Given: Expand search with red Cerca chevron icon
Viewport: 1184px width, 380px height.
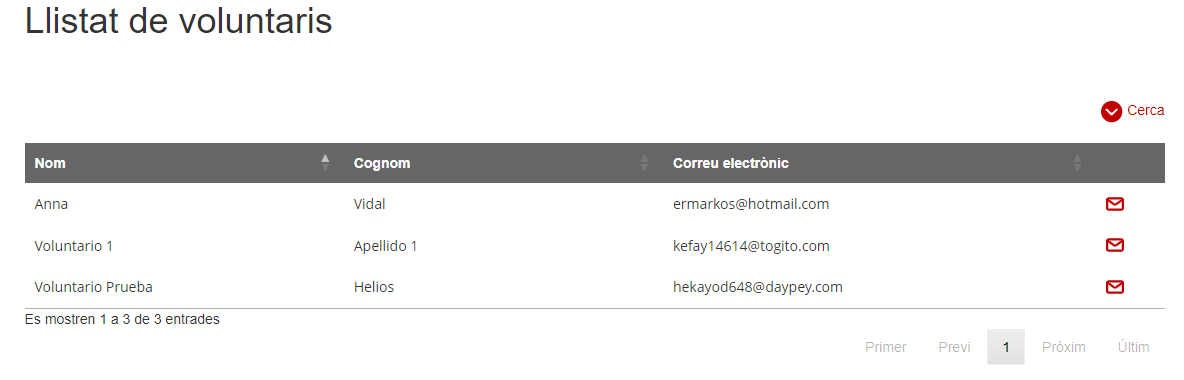Looking at the screenshot, I should 1111,112.
